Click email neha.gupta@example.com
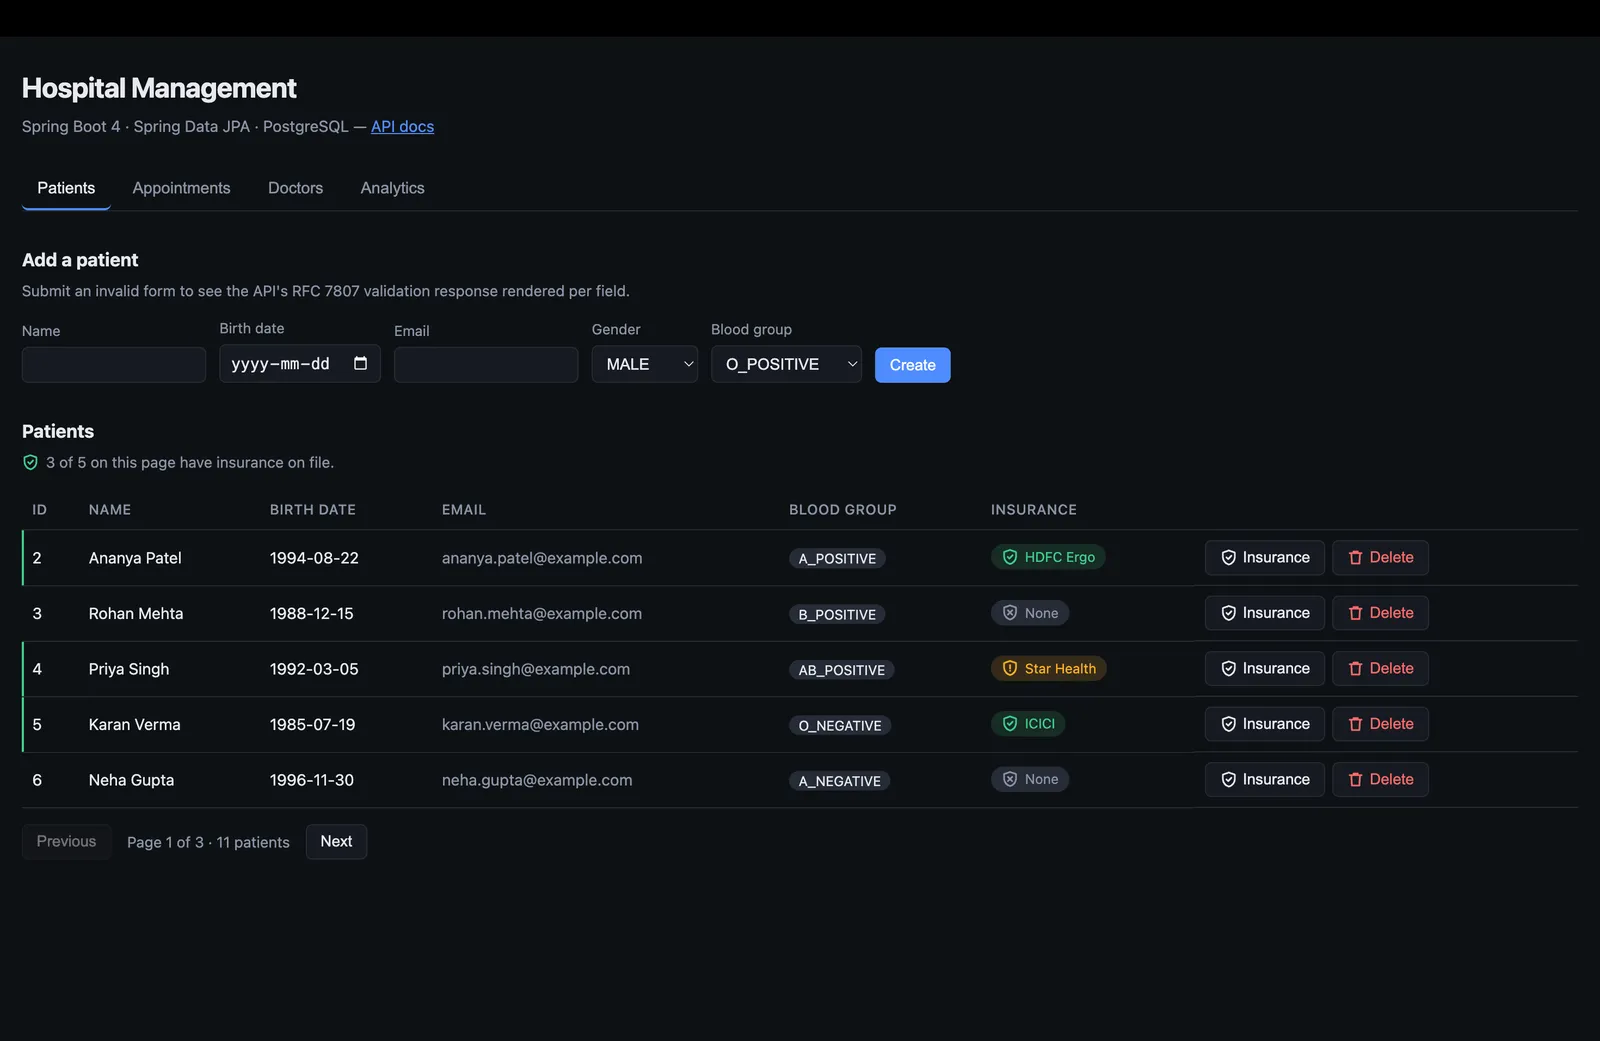The image size is (1600, 1041). 537,780
